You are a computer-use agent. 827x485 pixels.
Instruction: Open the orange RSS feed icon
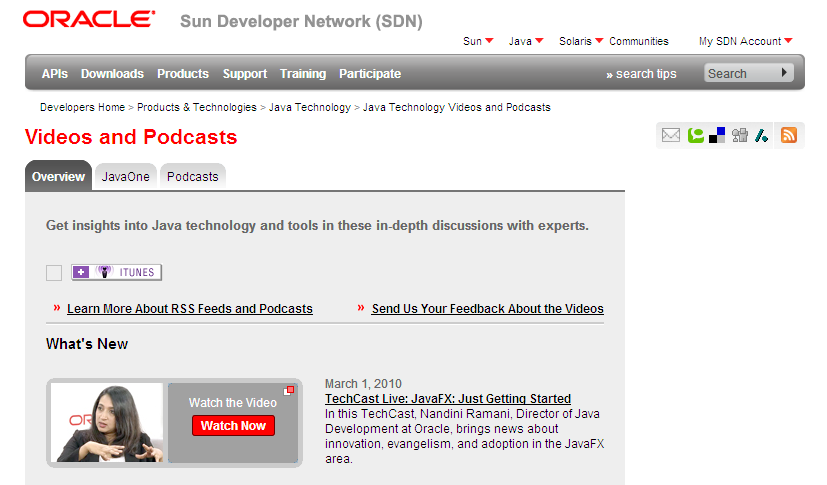[789, 135]
